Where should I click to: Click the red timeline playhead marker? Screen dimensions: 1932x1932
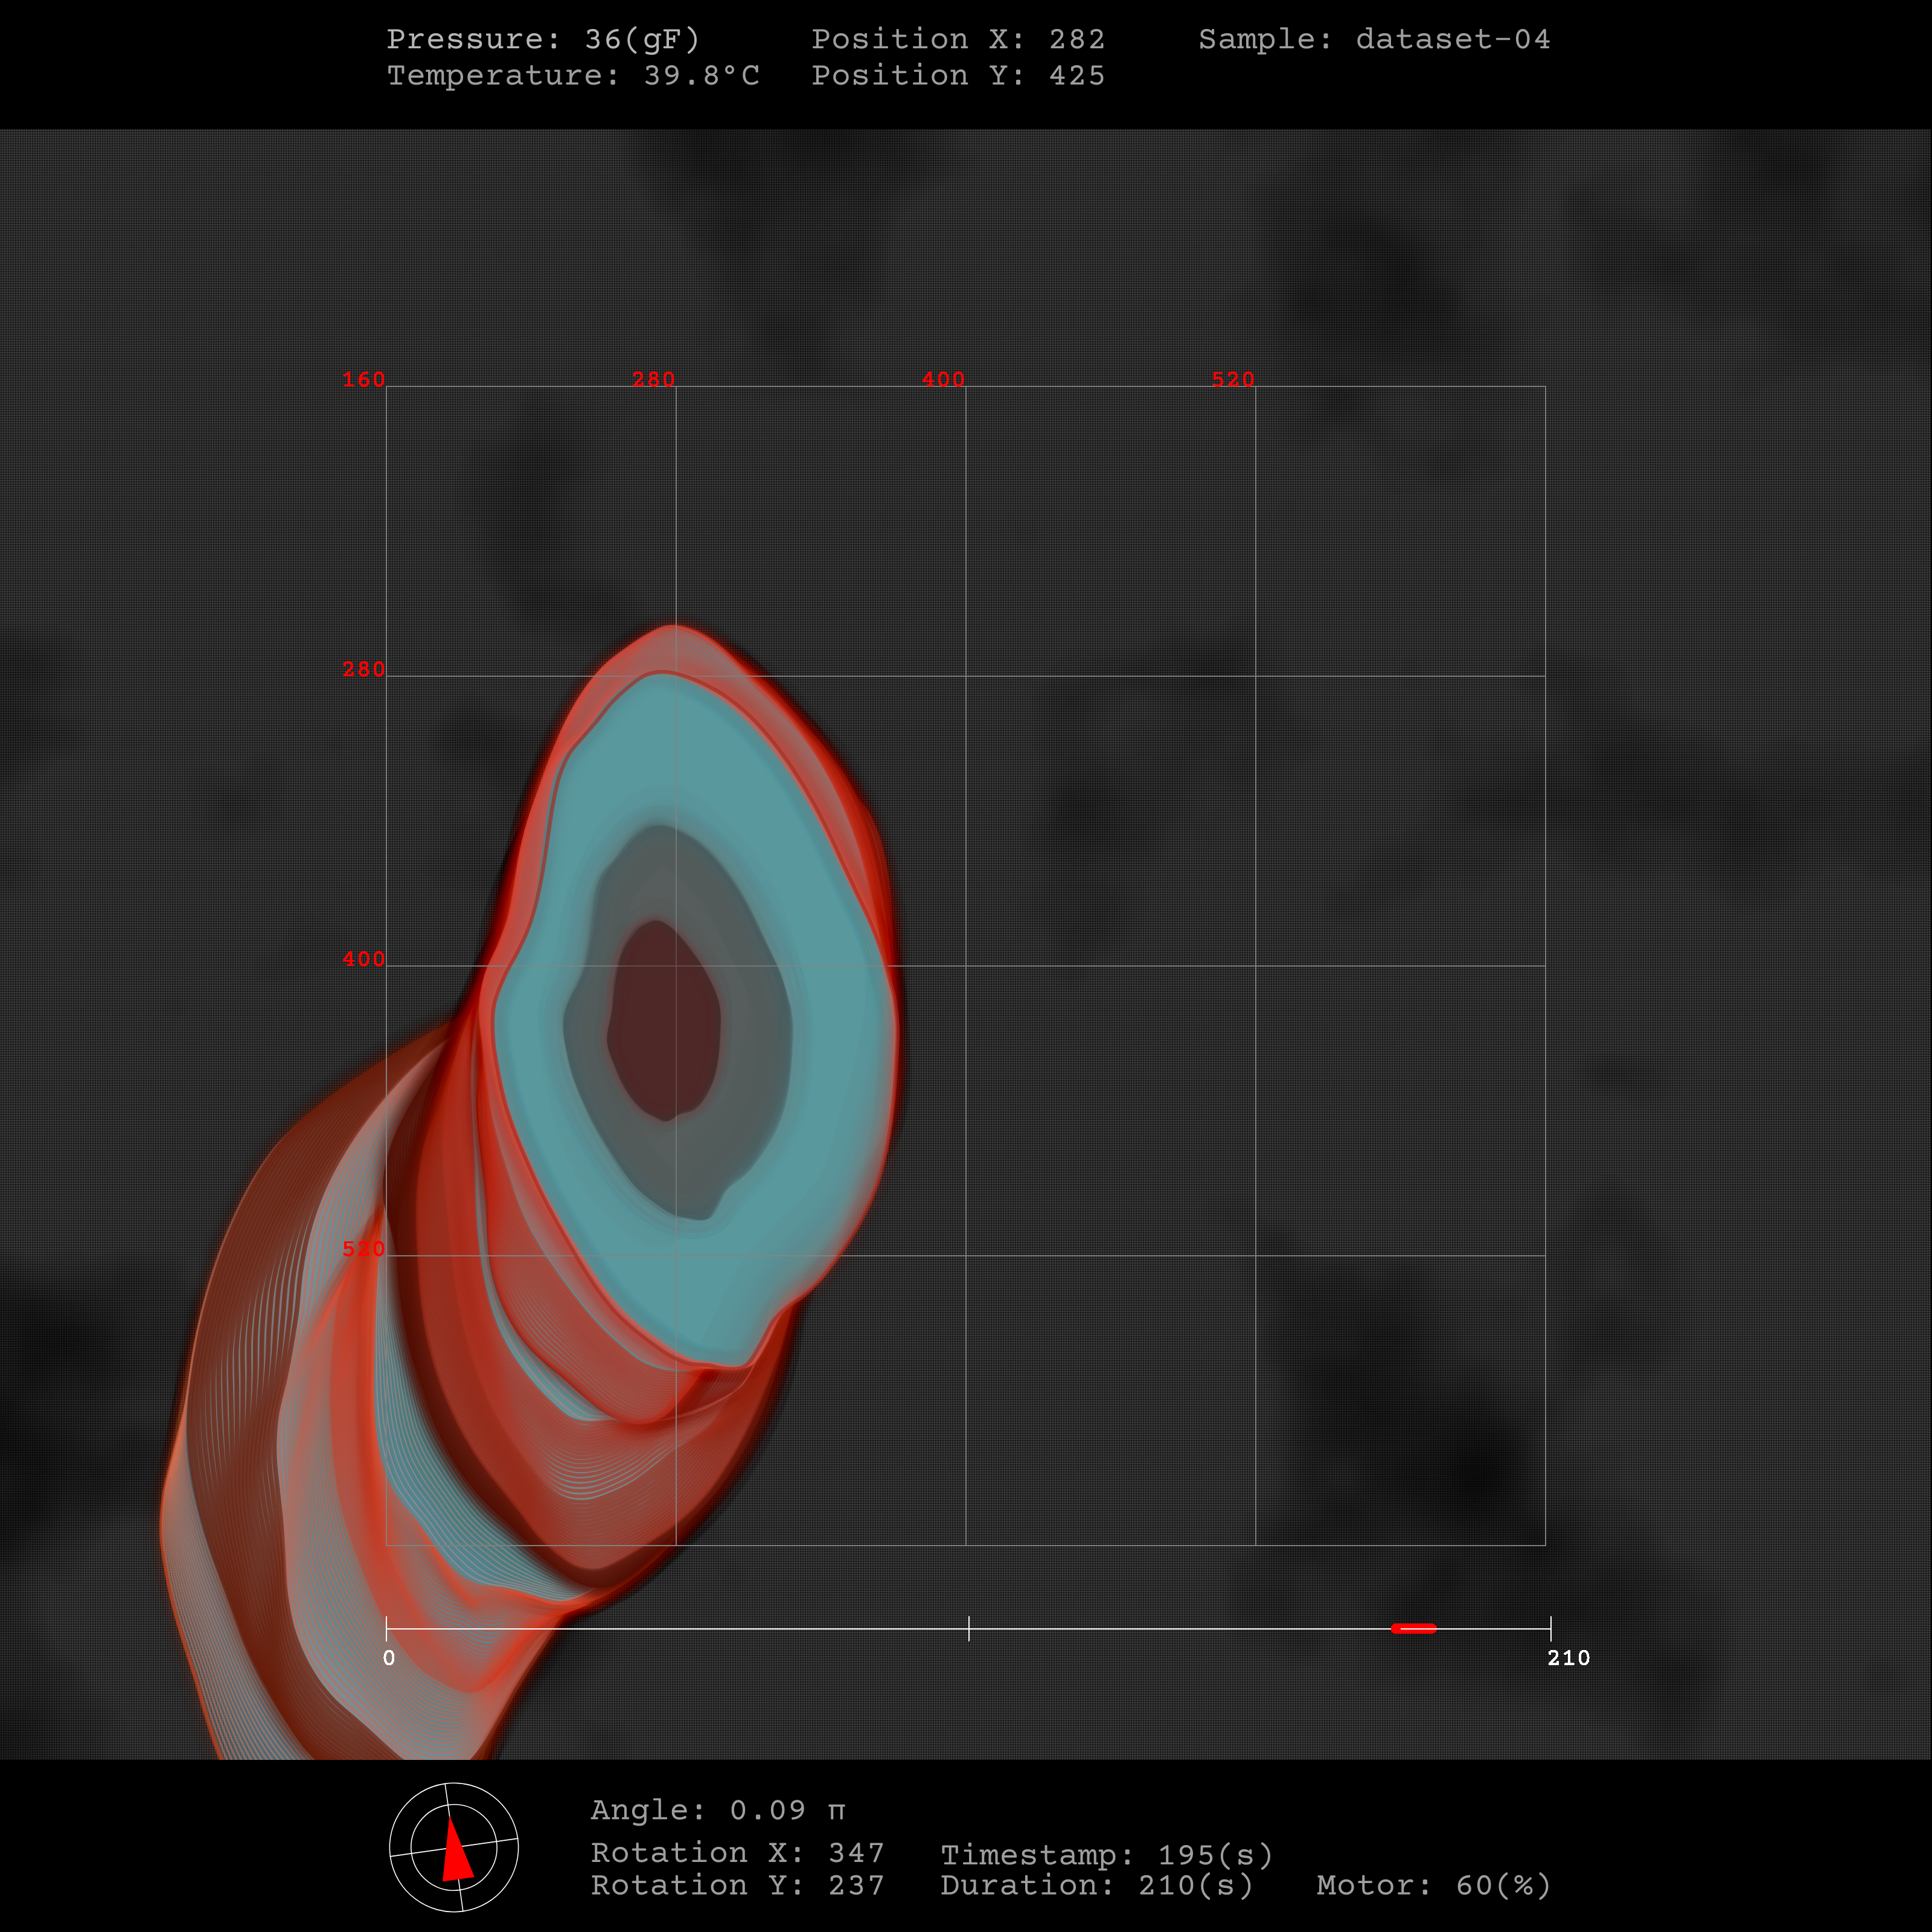pyautogui.click(x=1413, y=1629)
